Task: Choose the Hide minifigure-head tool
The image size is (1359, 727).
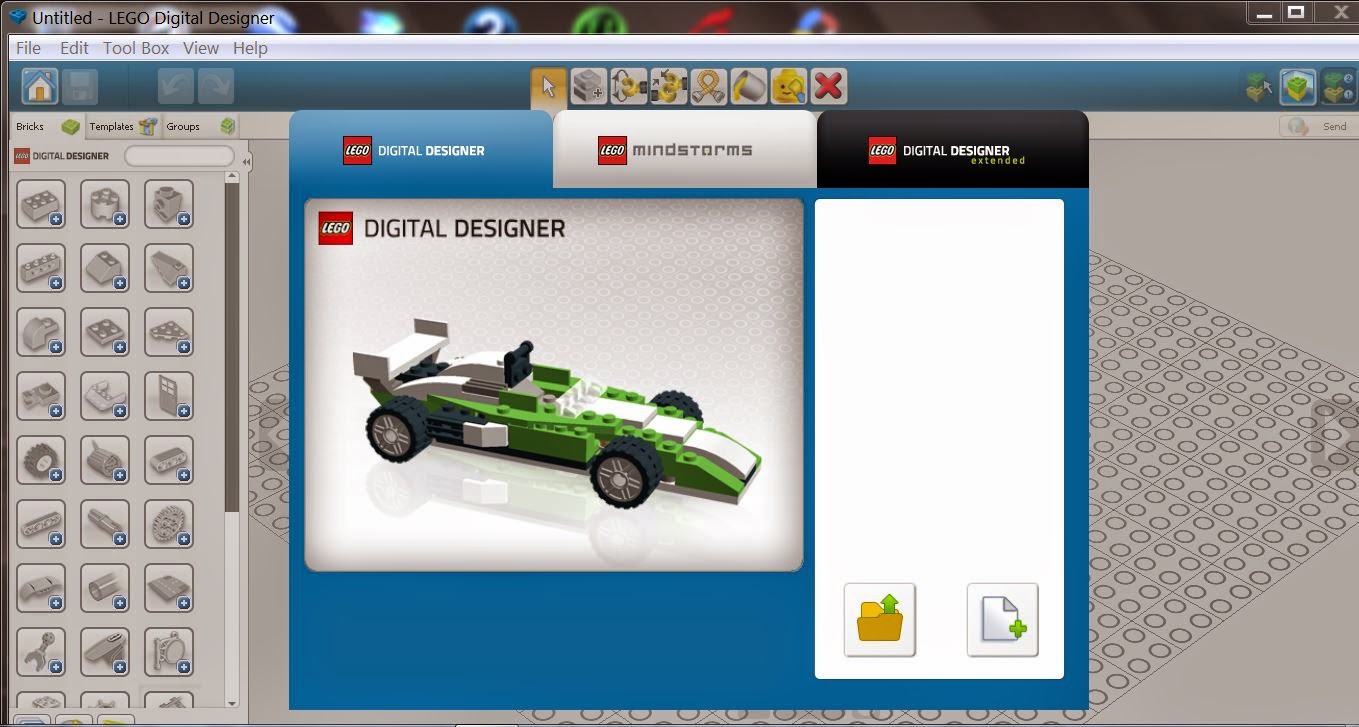Action: coord(789,87)
